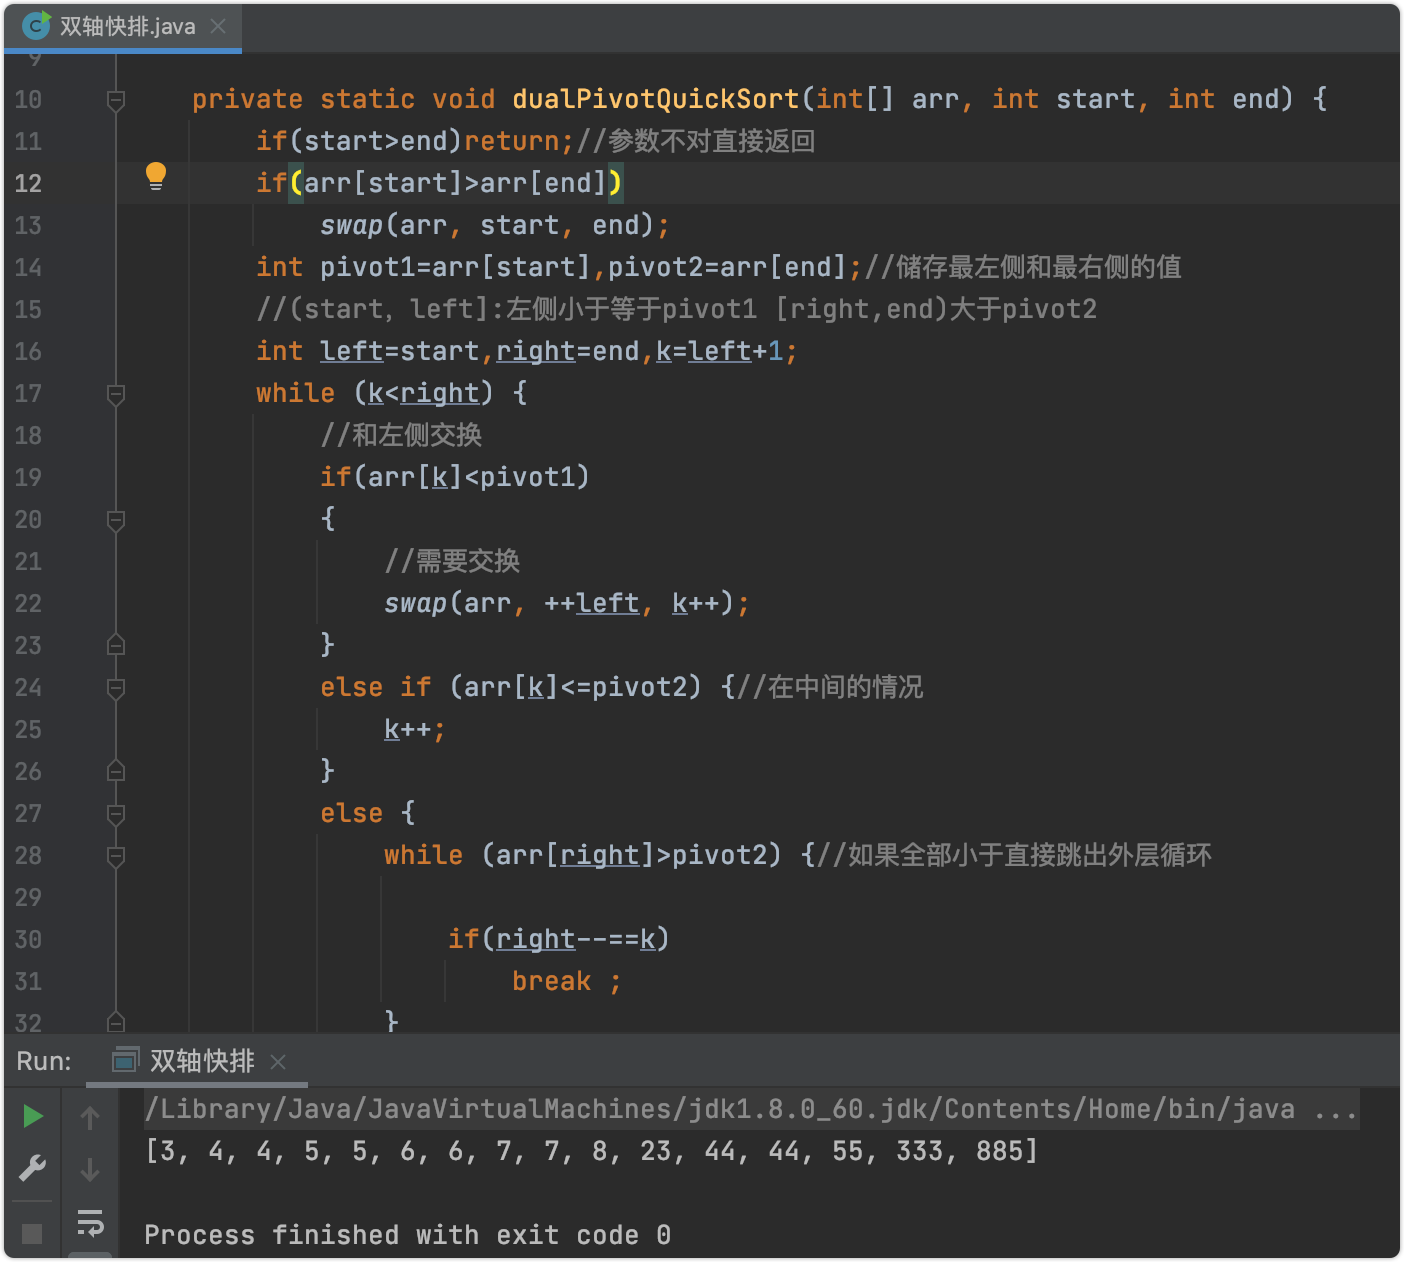The height and width of the screenshot is (1262, 1404).
Task: Collapse else-if fold at line 24
Action: (x=116, y=688)
